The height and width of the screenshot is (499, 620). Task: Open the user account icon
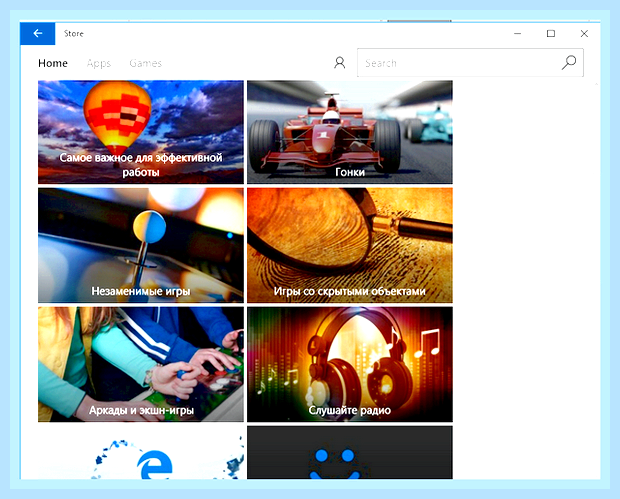pos(340,62)
